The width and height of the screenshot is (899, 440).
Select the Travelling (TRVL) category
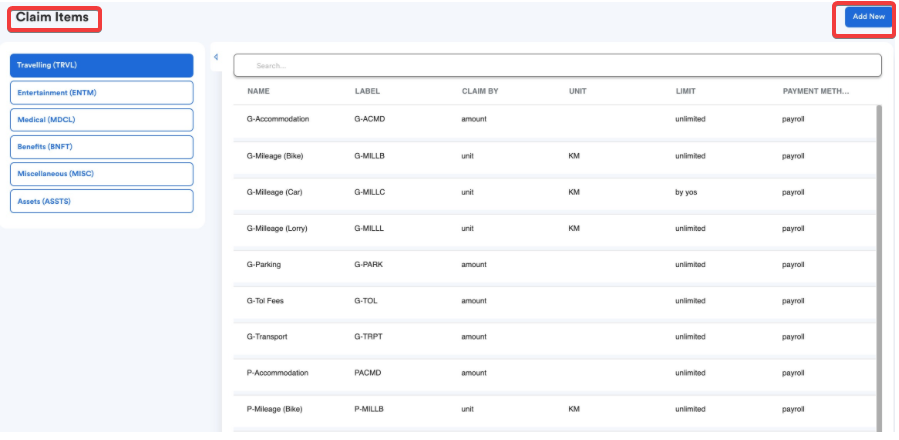pyautogui.click(x=101, y=65)
